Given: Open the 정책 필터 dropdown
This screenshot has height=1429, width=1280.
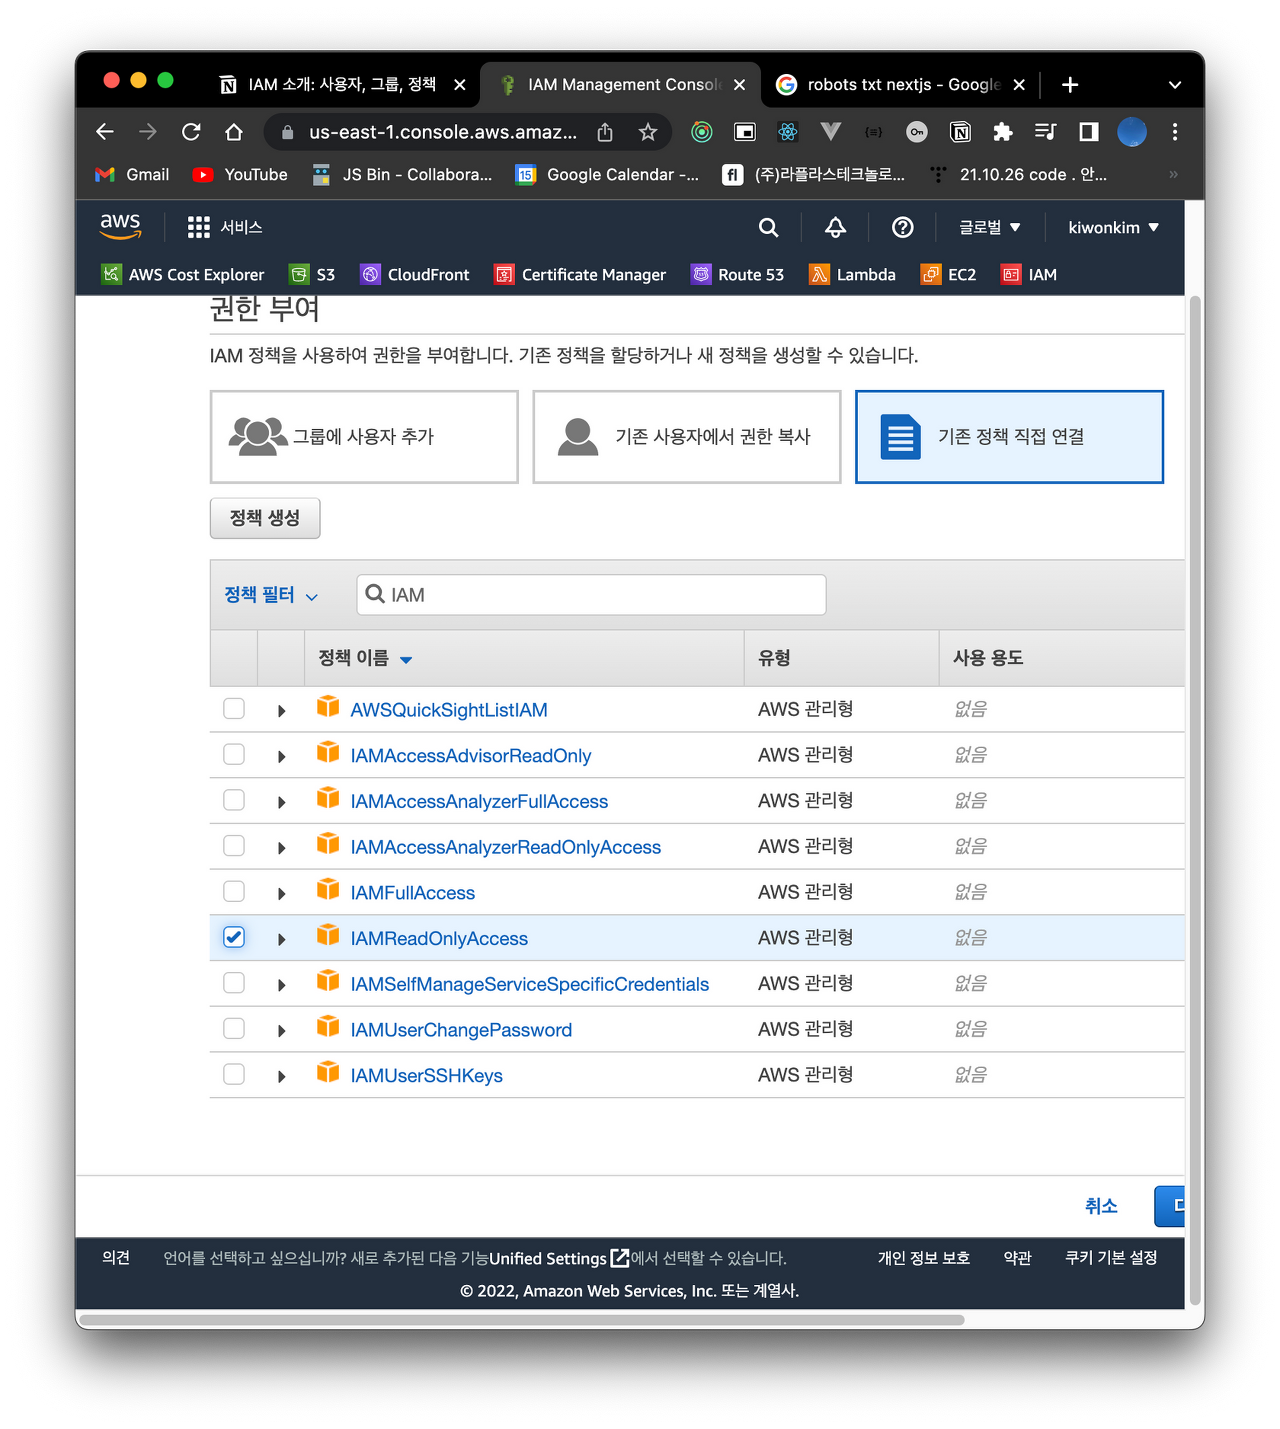Looking at the screenshot, I should pos(271,595).
